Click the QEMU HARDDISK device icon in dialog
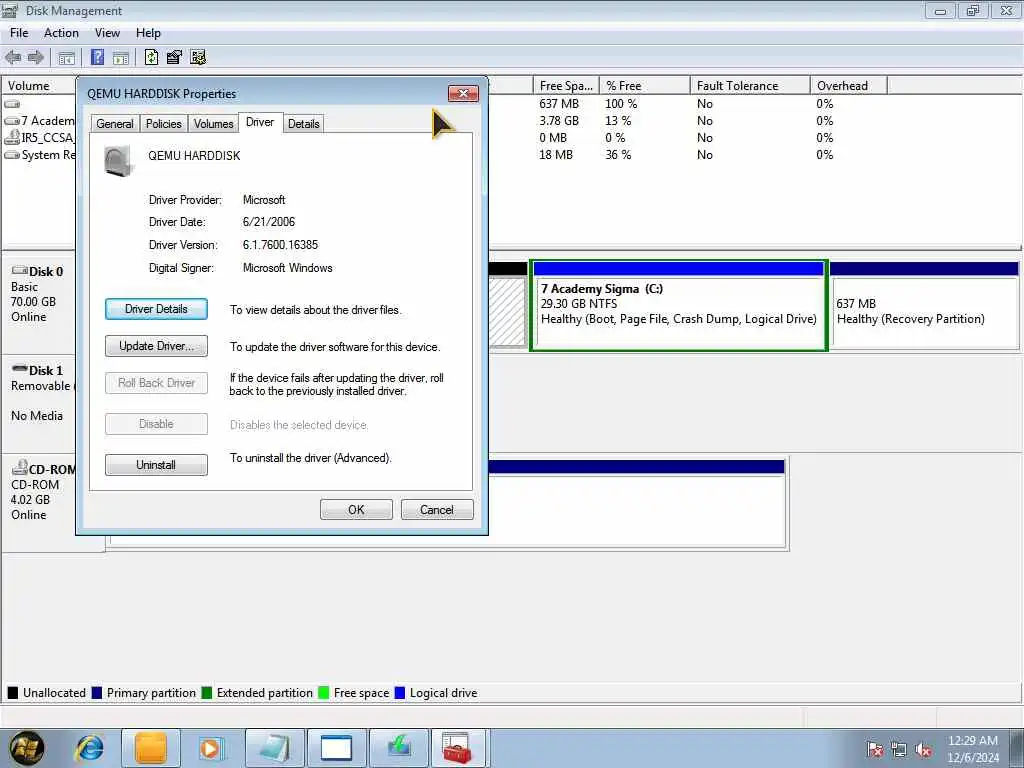The image size is (1024, 768). pyautogui.click(x=119, y=161)
